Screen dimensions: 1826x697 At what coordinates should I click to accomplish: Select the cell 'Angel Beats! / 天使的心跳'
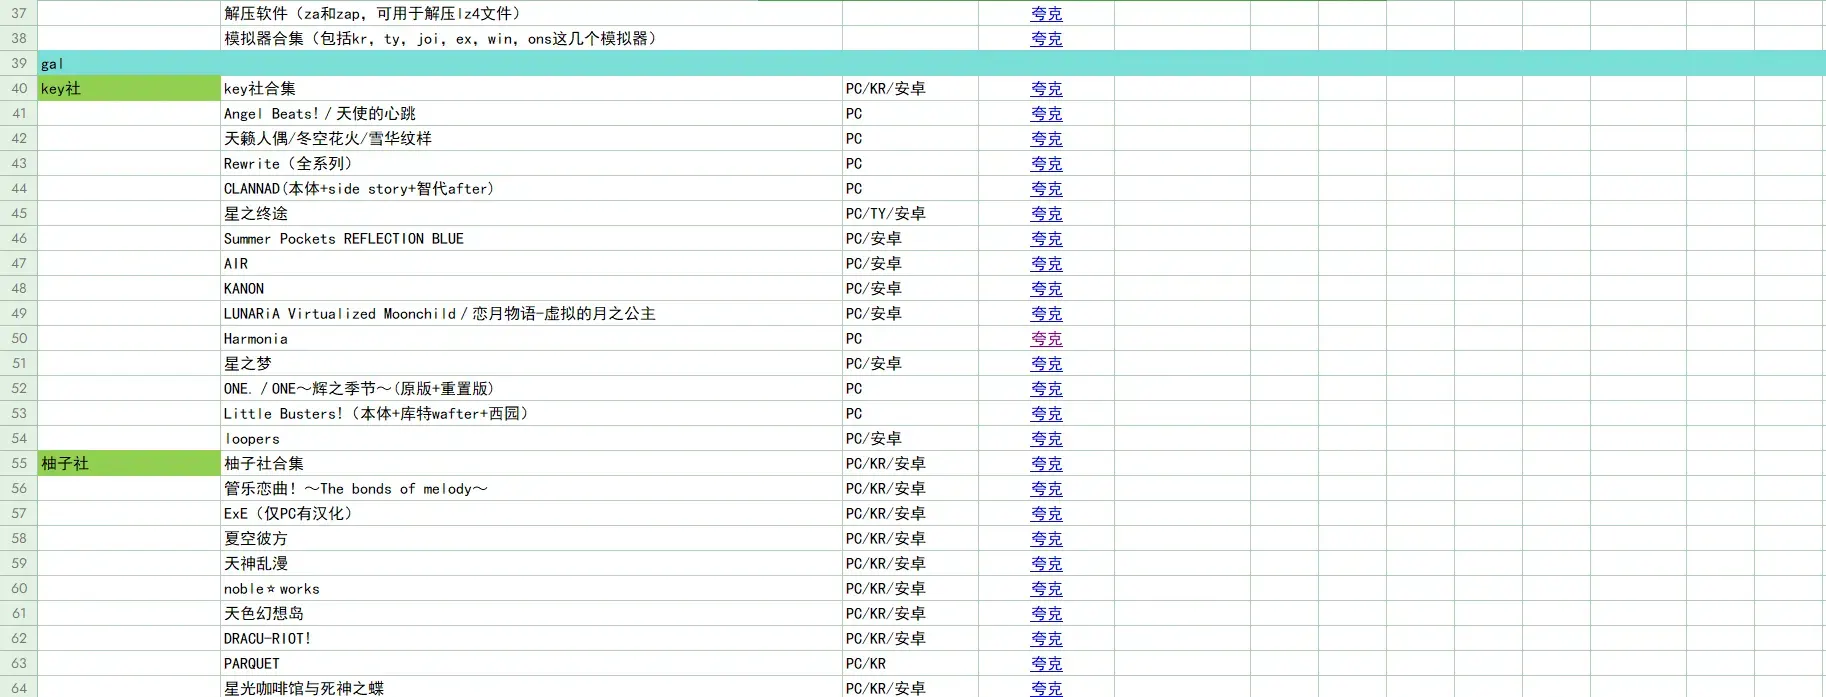(531, 113)
